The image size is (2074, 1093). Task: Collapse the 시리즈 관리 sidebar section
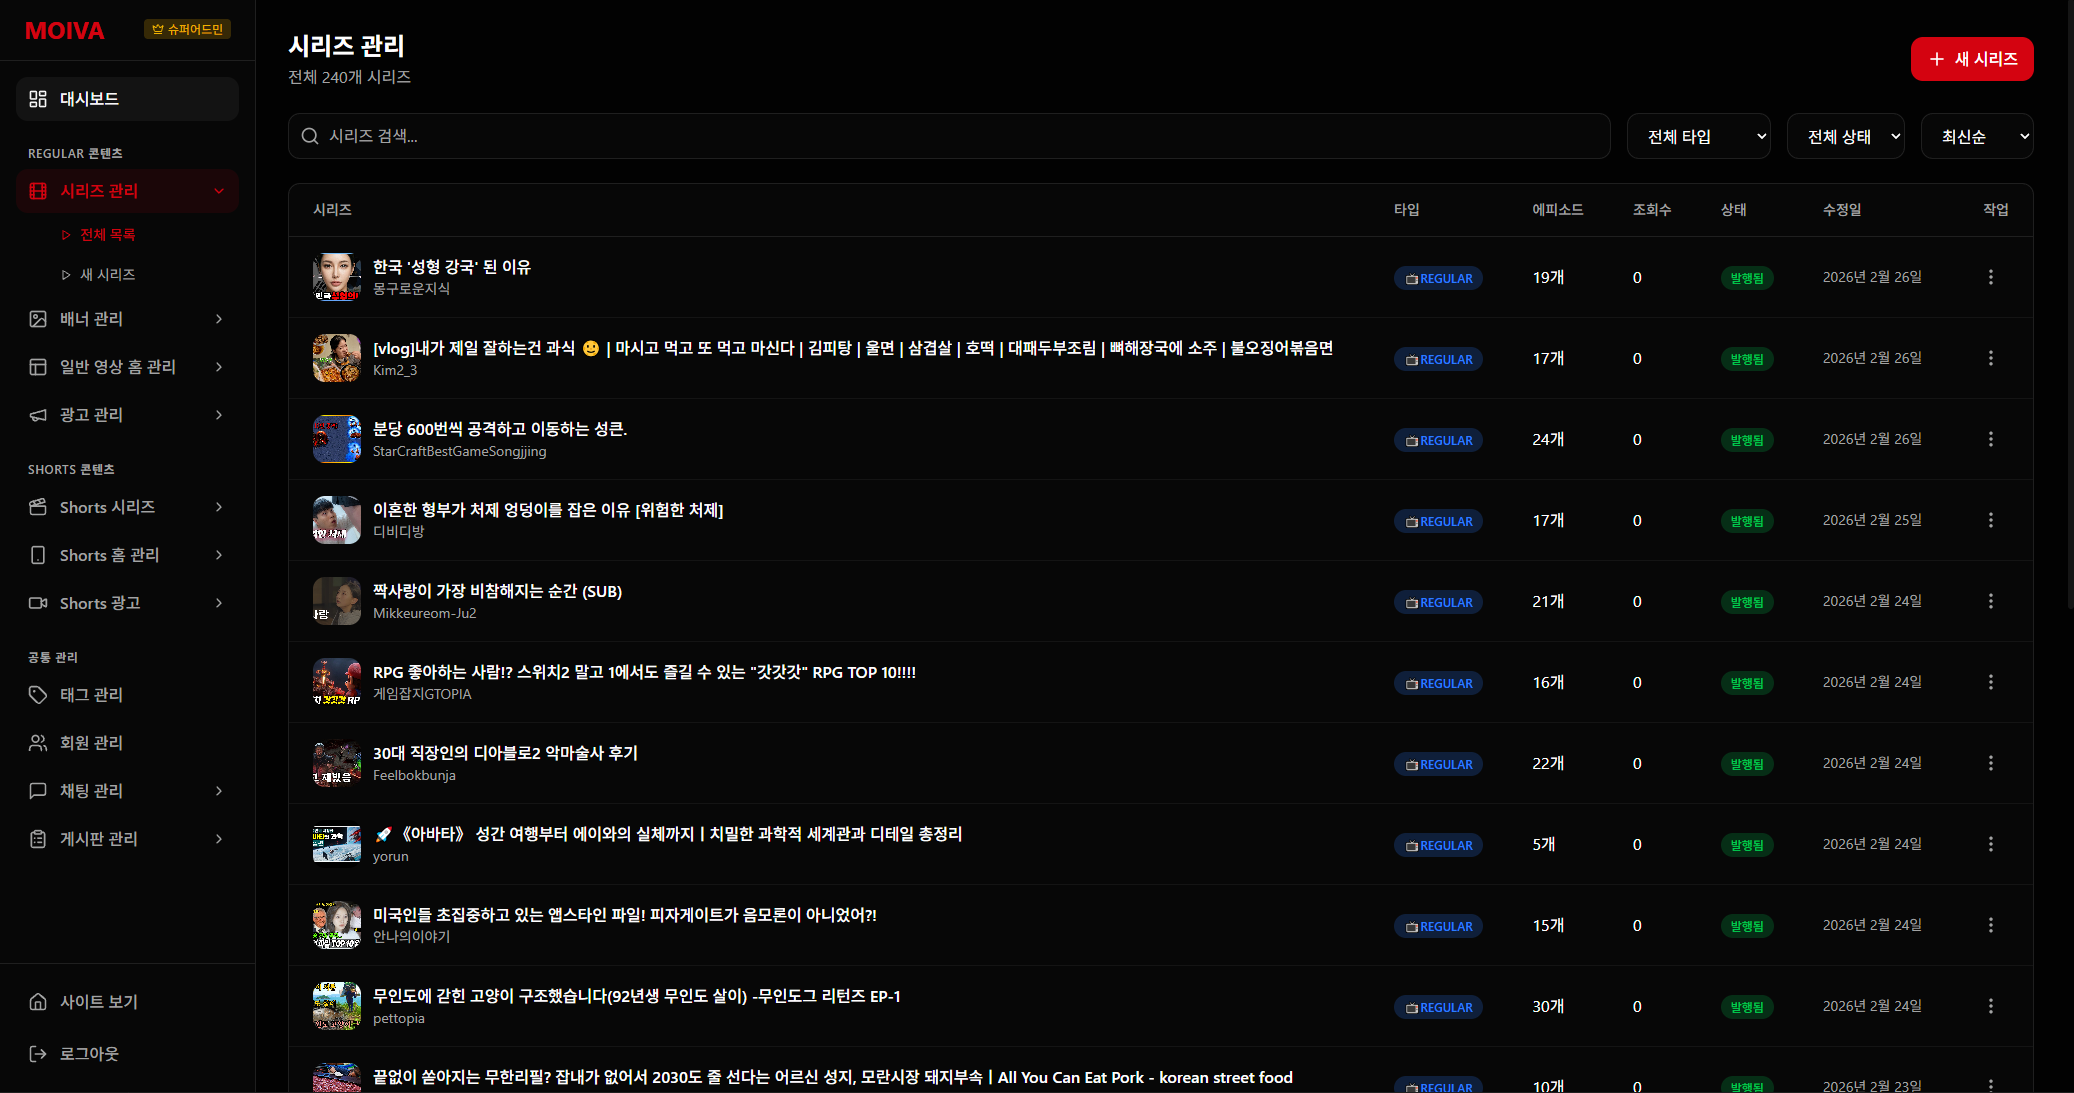(219, 191)
